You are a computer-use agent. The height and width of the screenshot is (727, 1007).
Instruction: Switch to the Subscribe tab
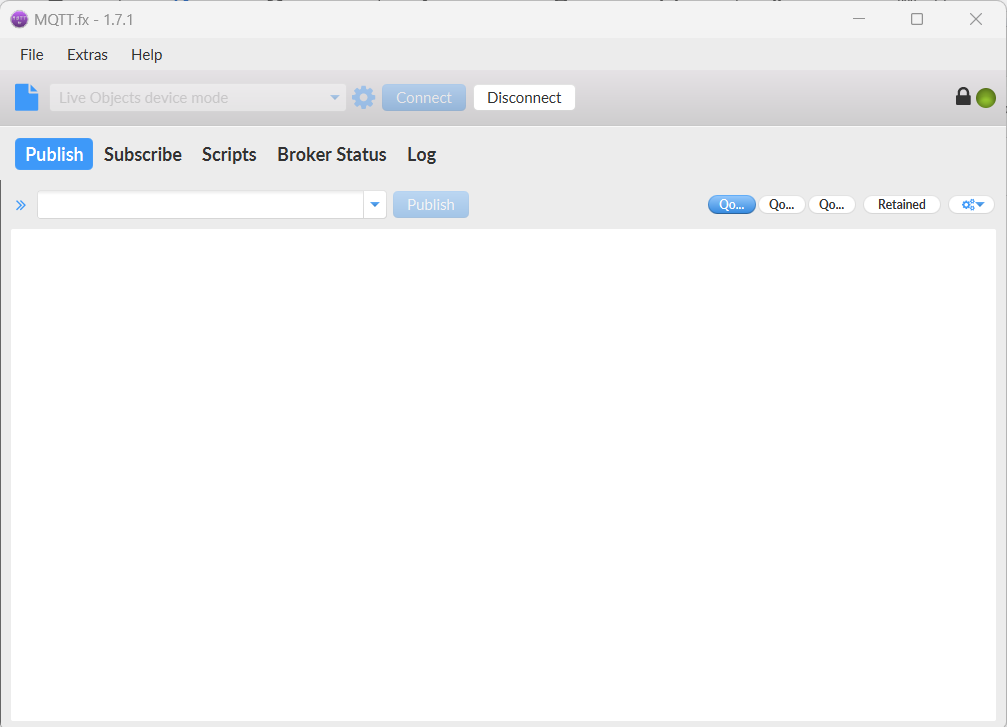(x=143, y=154)
